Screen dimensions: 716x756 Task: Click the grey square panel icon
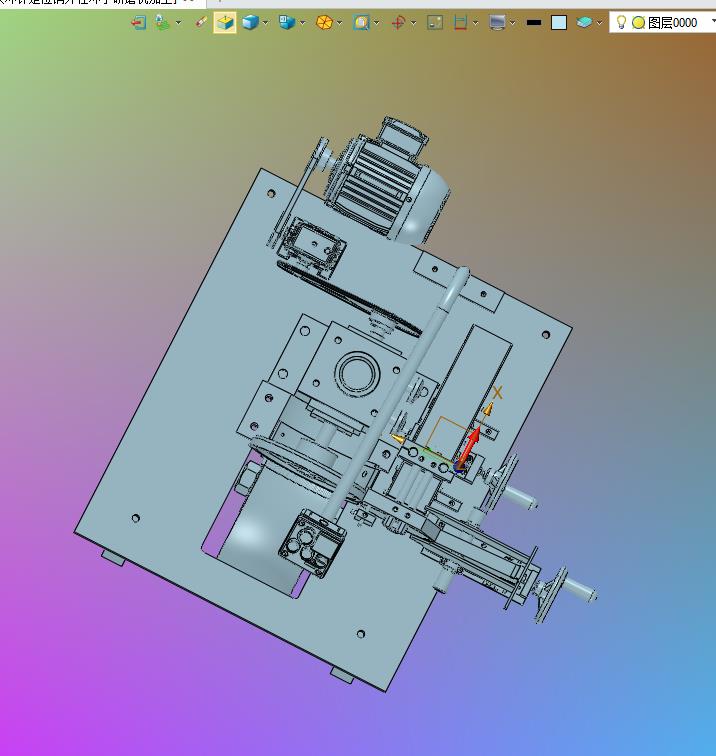tap(435, 23)
